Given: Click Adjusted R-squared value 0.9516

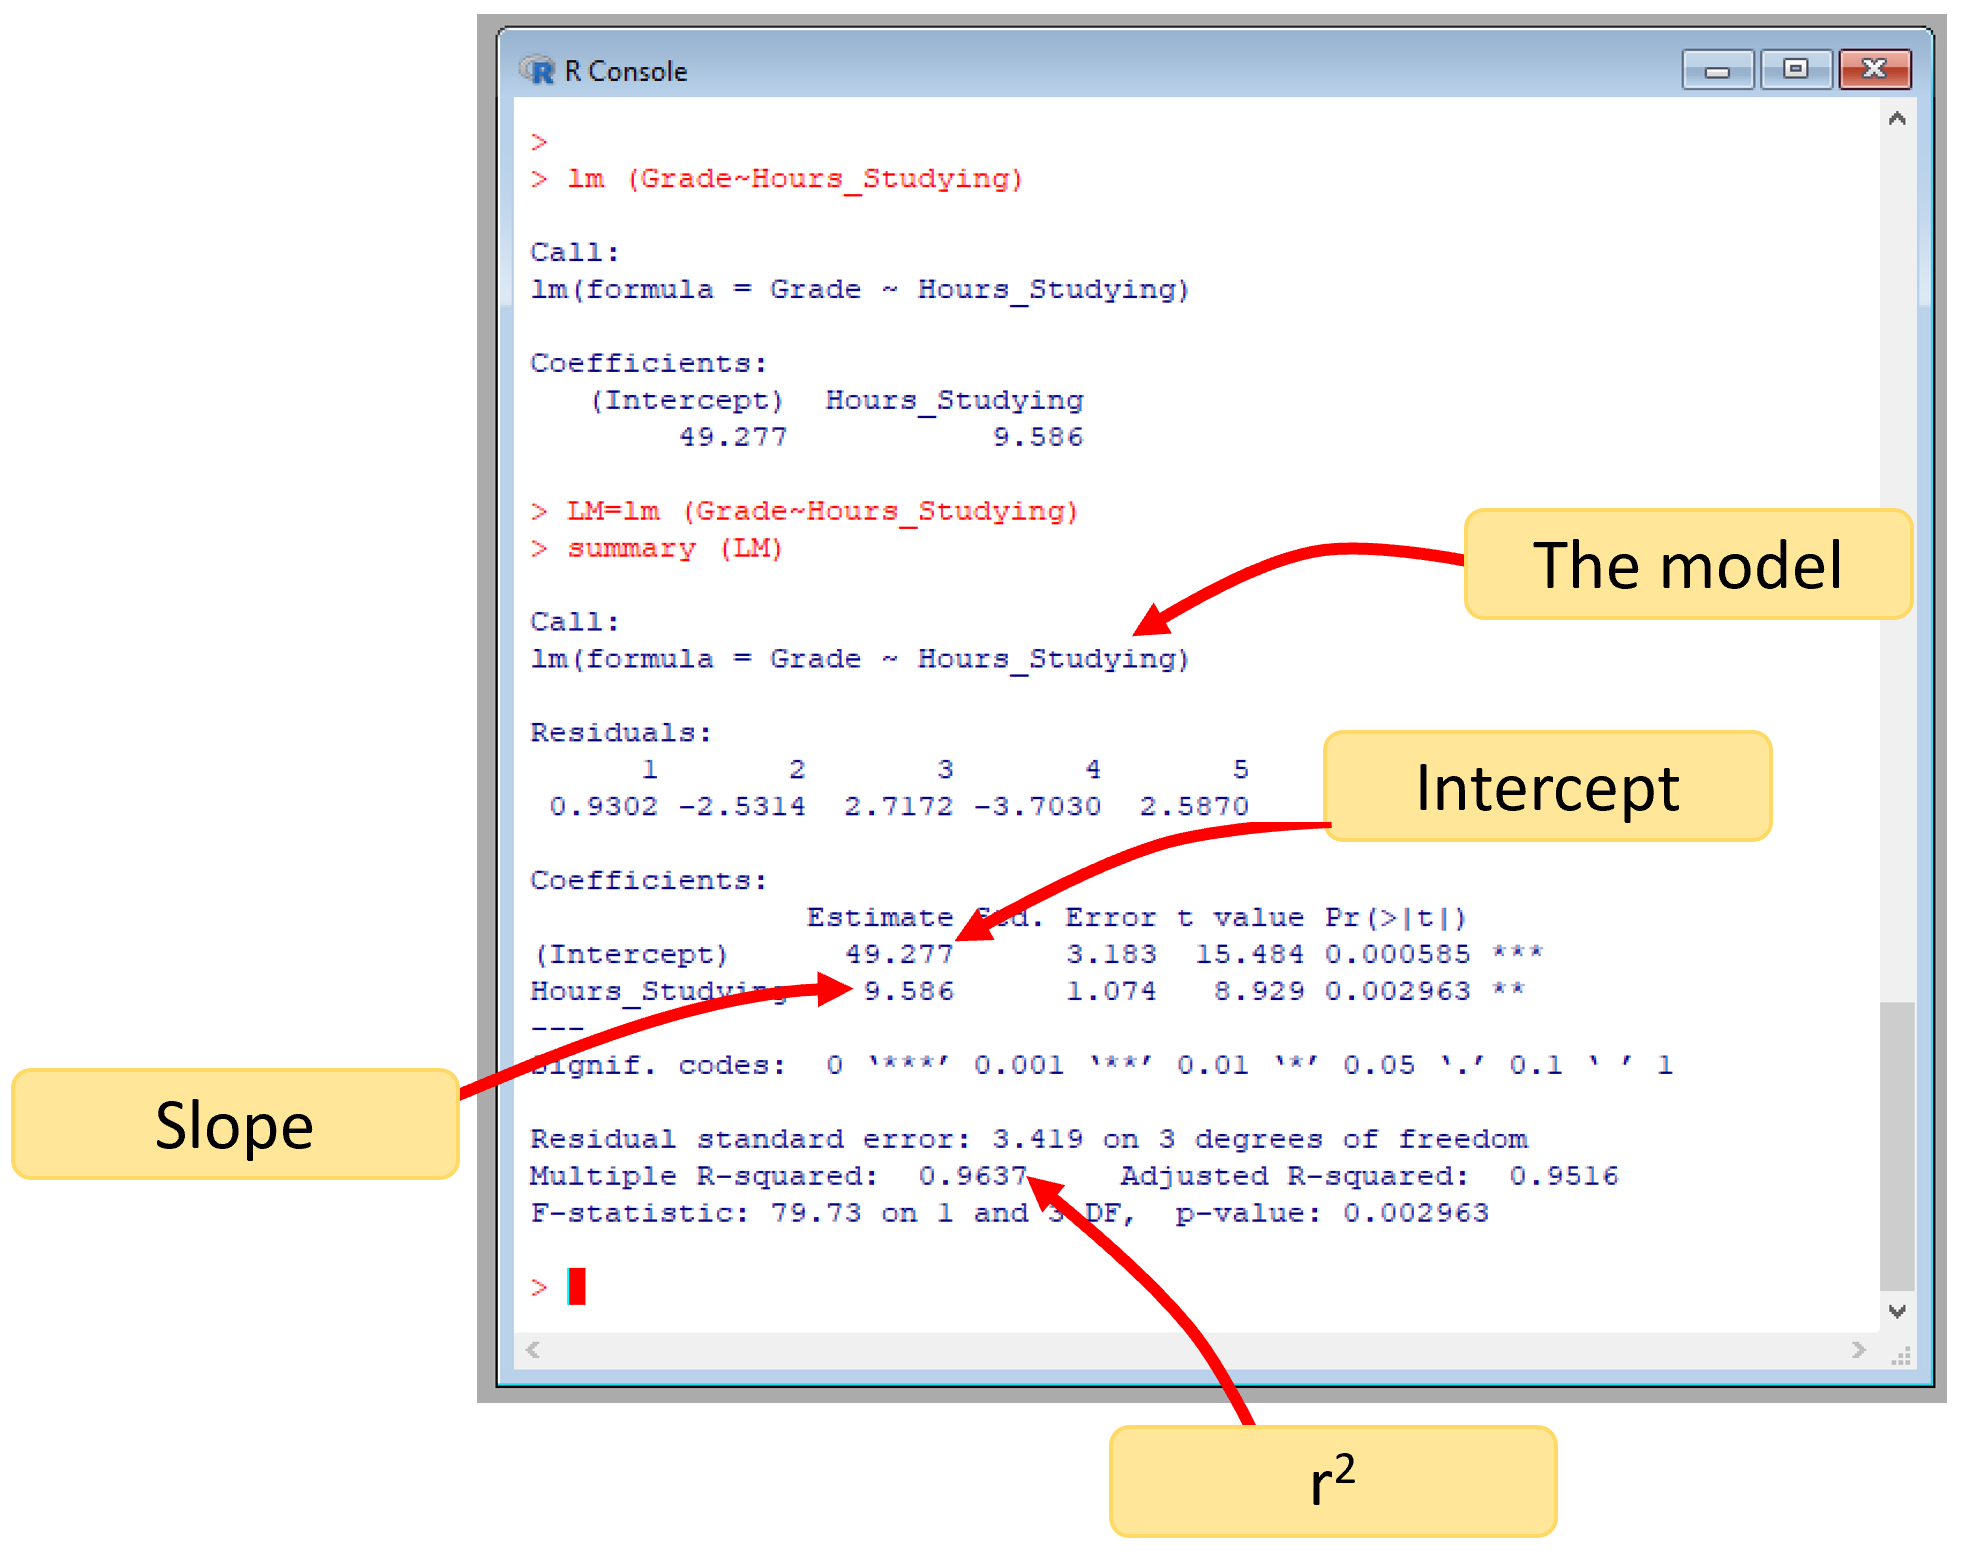Looking at the screenshot, I should click(x=1564, y=1177).
